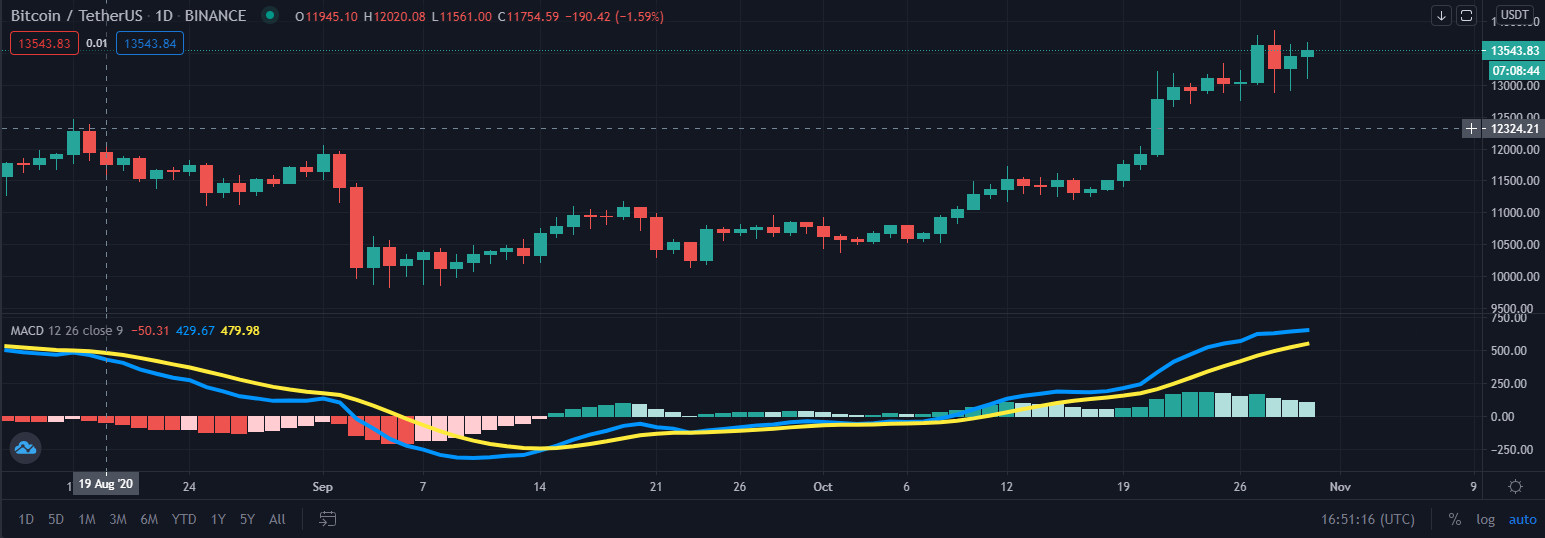
Task: Toggle auto scale mode
Action: [1522, 519]
